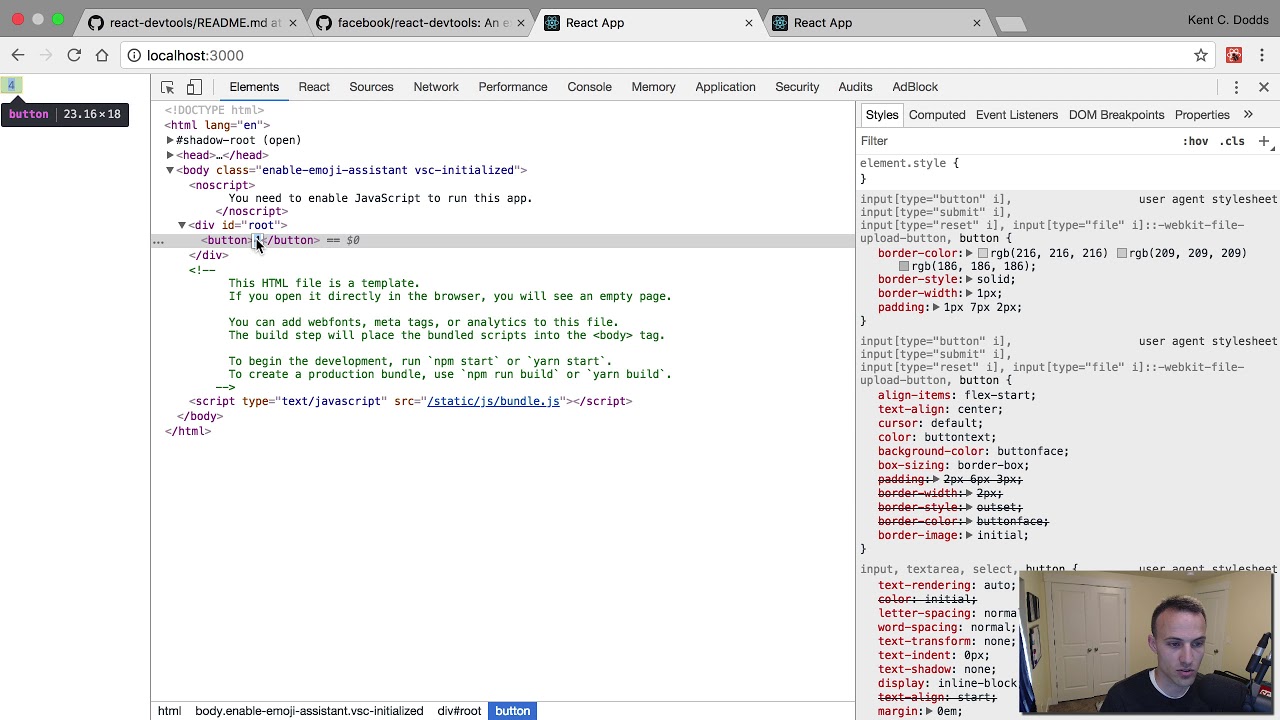Expand border-color shorthand with rgb values
The height and width of the screenshot is (720, 1280).
pyautogui.click(x=969, y=253)
